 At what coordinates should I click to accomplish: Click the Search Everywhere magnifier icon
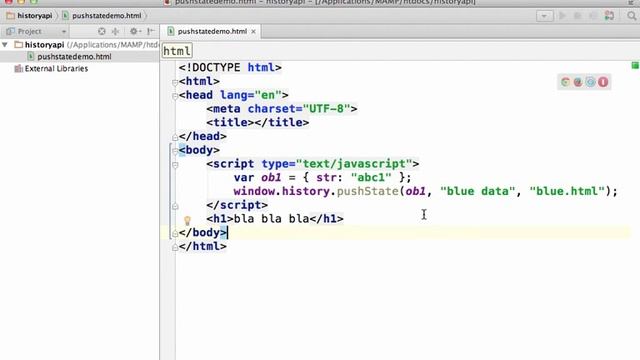click(632, 16)
